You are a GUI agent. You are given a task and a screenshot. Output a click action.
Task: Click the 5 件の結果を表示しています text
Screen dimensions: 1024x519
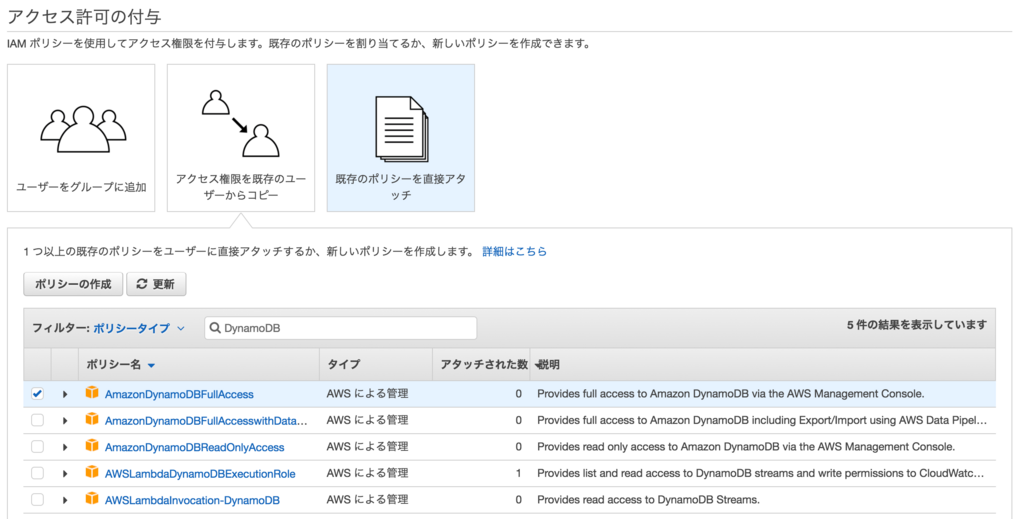917,324
